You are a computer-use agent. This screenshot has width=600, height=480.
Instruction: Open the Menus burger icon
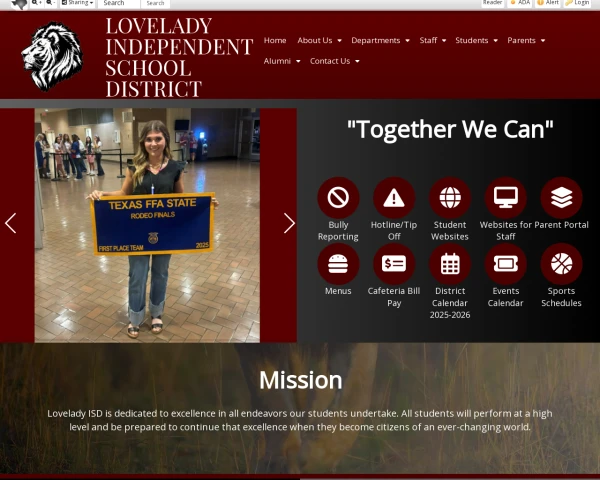point(338,264)
